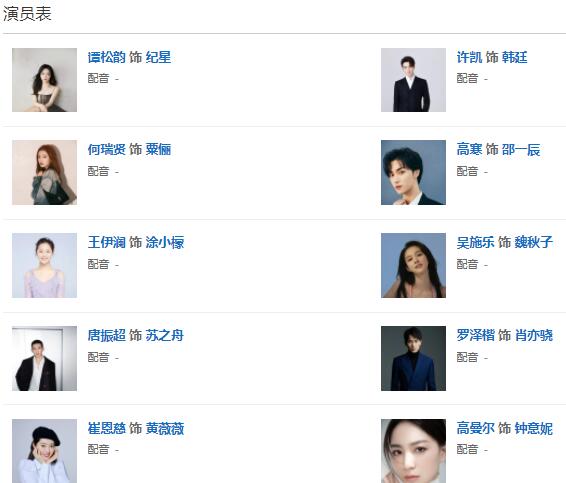Viewport: 566px width, 483px height.
Task: Open the character link 钟意妮
Action: (534, 428)
